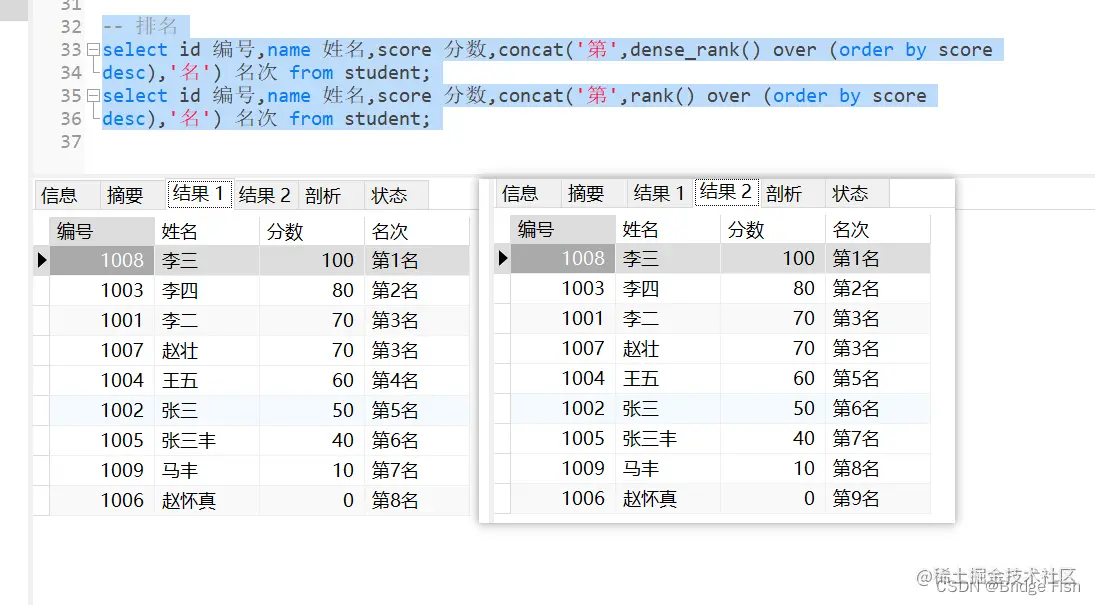Viewport: 1095px width, 605px height.
Task: Click 名次 column header in right table
Action: click(877, 229)
